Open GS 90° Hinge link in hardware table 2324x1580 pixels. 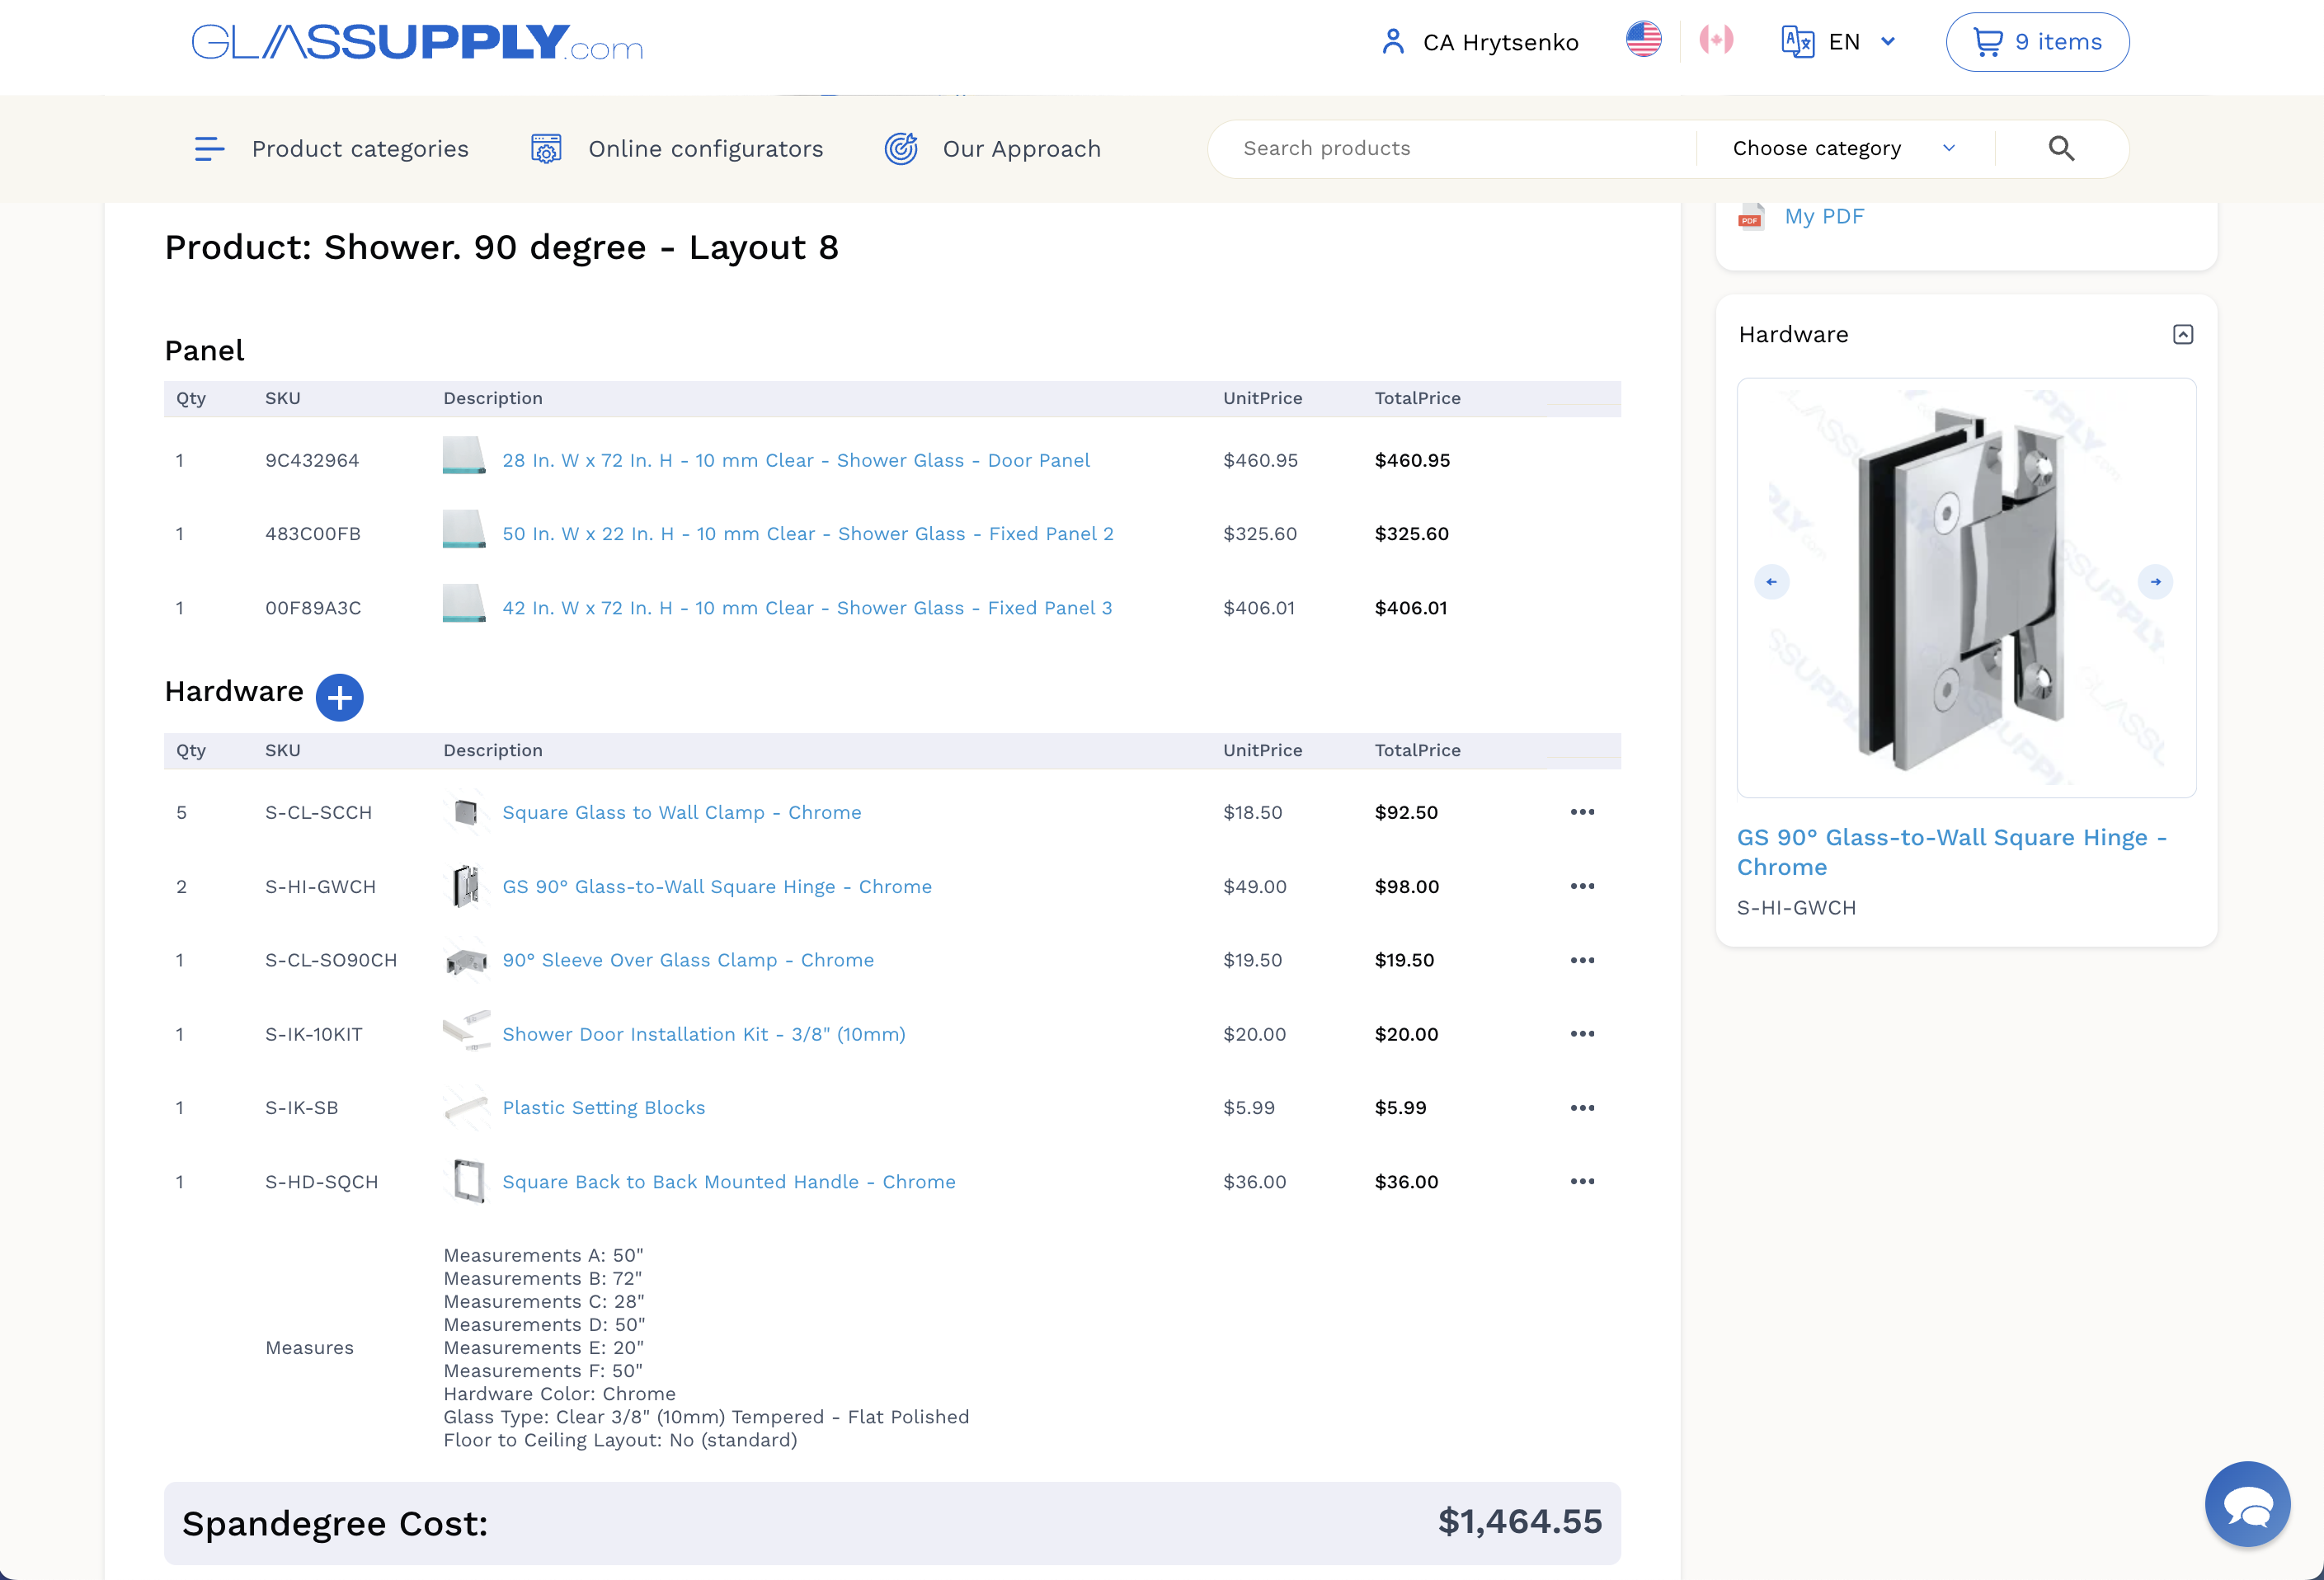pos(716,887)
